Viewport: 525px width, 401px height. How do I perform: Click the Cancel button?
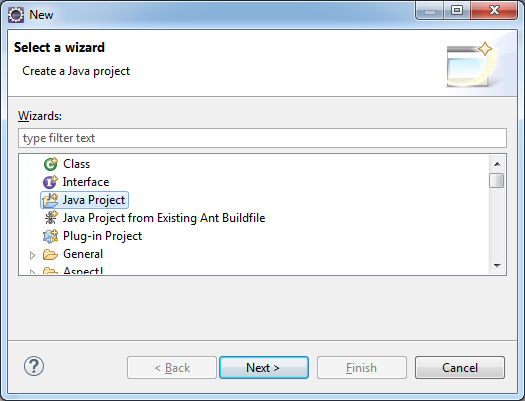(x=460, y=368)
